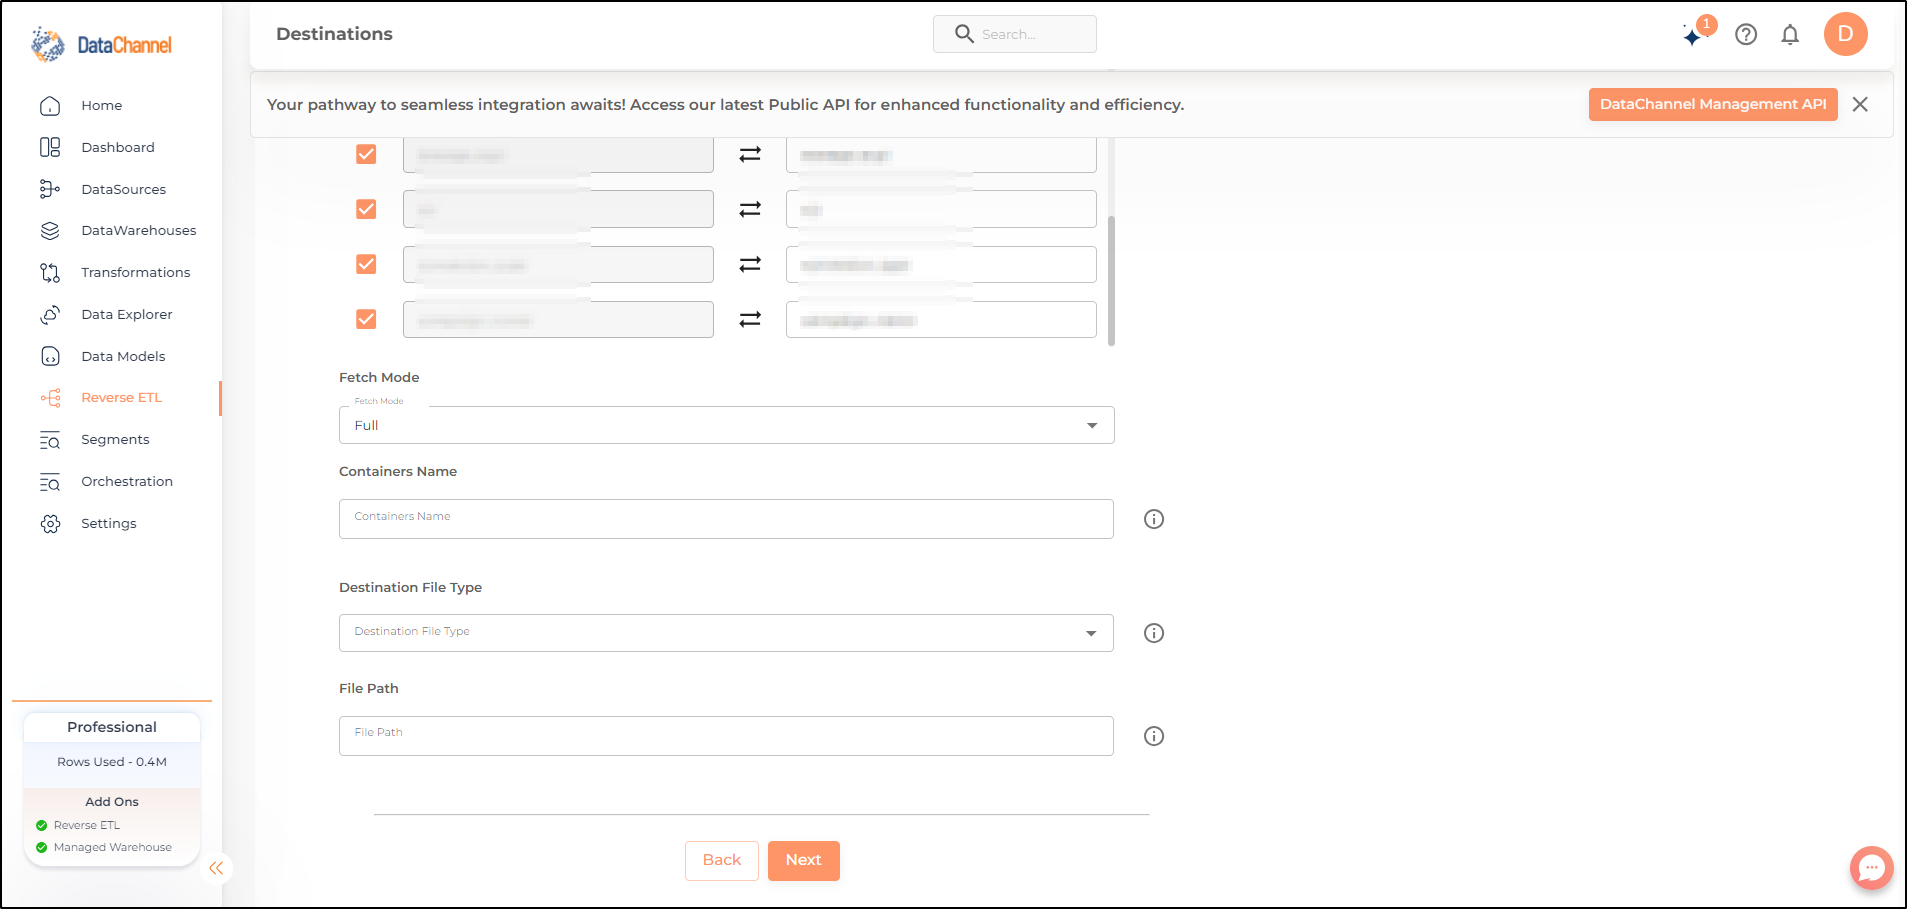
Task: Open DataWarehouses menu item
Action: 139,231
